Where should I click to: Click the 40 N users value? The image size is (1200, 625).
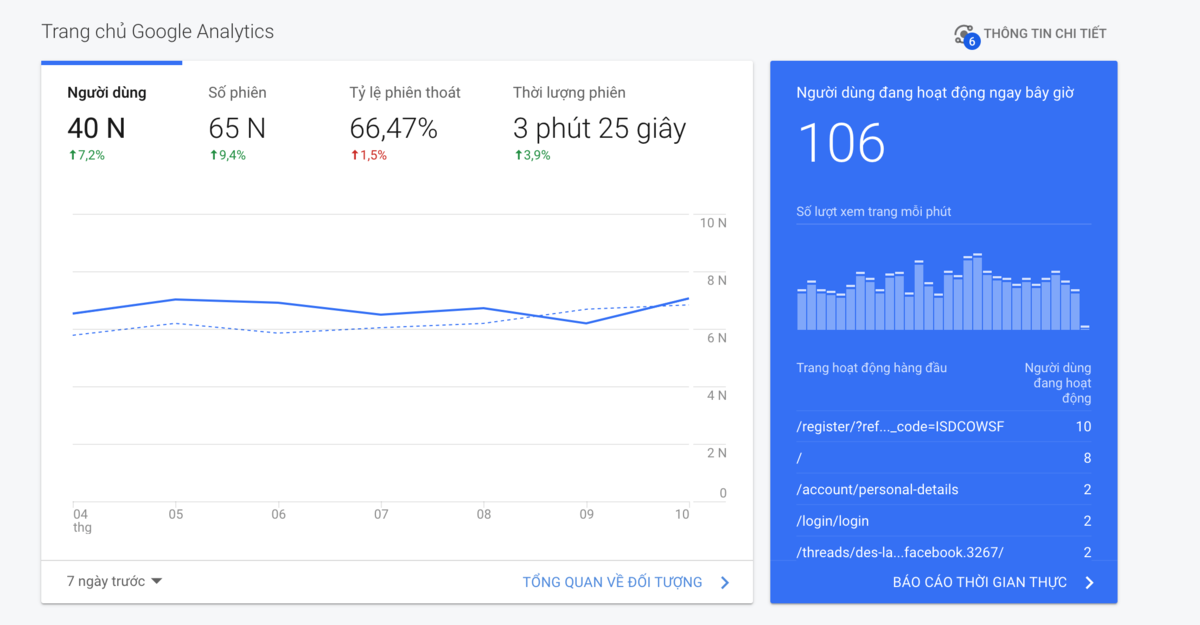96,128
